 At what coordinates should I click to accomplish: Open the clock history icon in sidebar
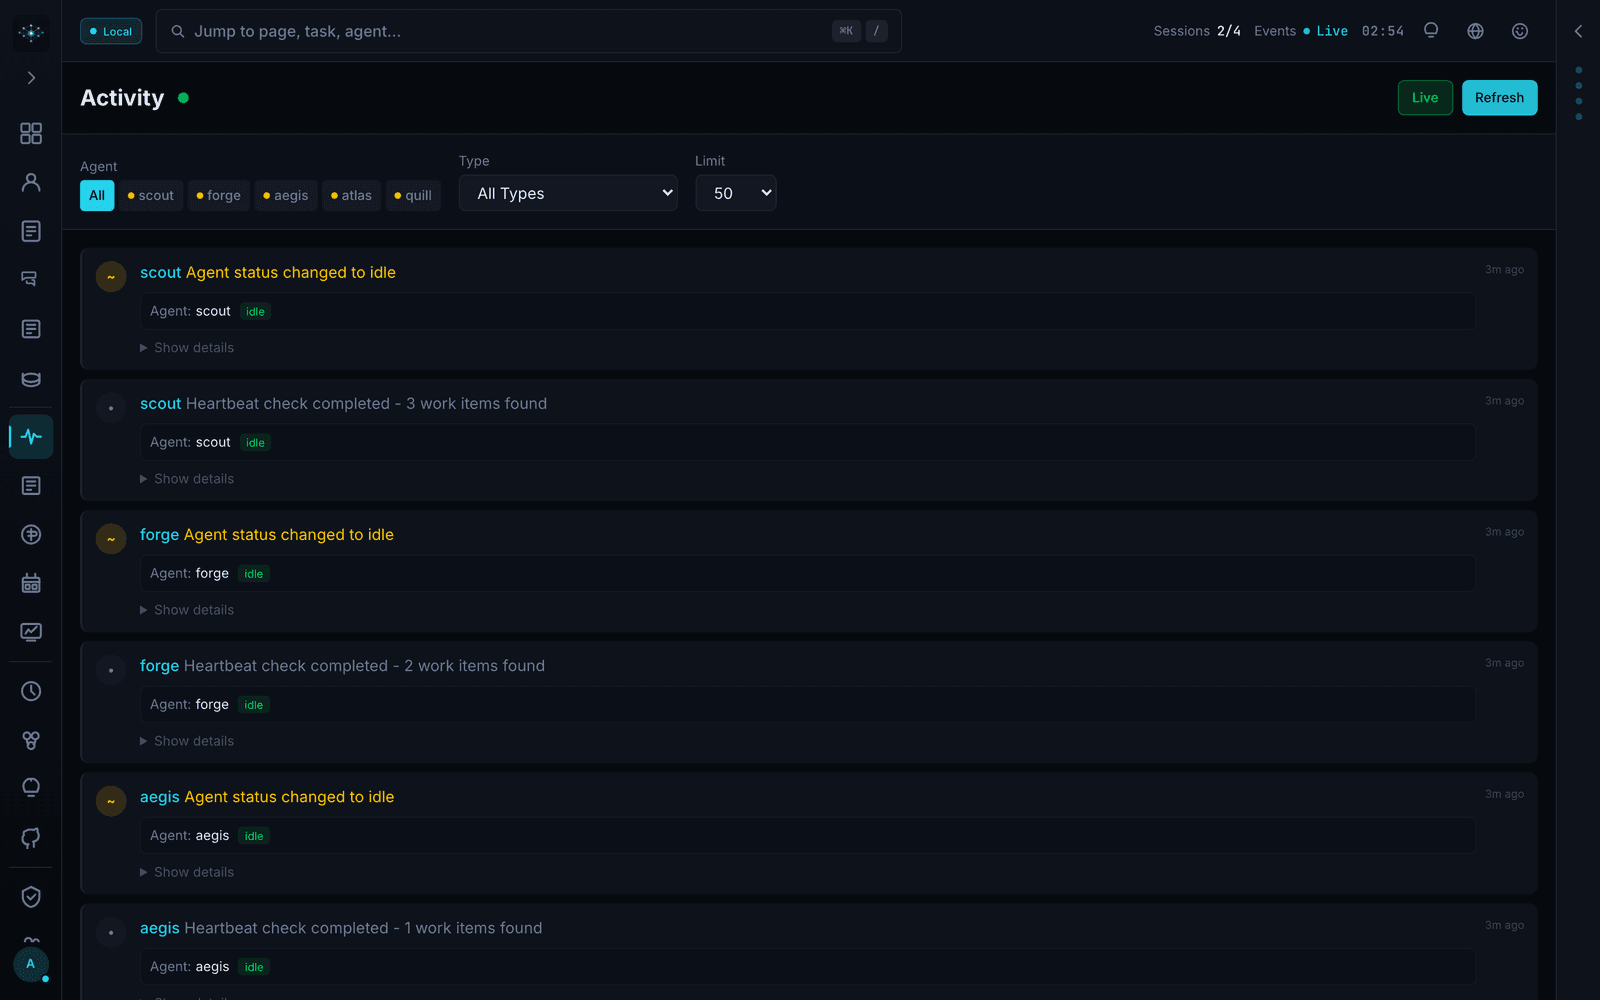[x=31, y=691]
